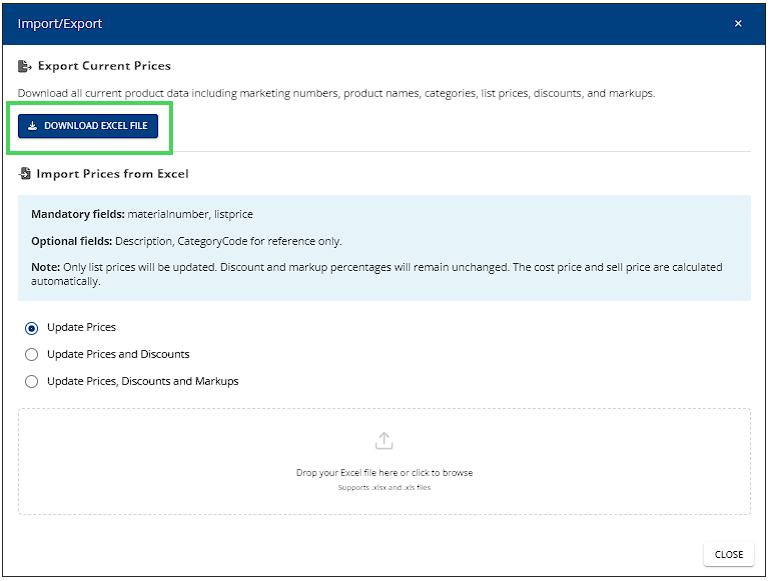
Task: Click the 'Update Prices and Discounts' label text
Action: 118,354
